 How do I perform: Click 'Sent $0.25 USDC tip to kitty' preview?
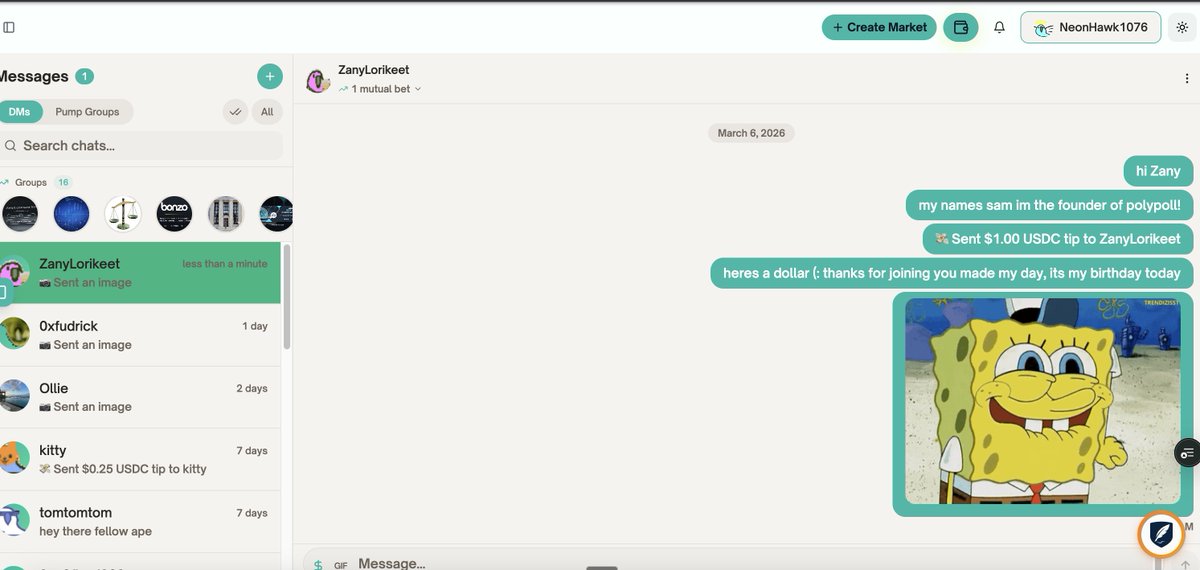[123, 469]
